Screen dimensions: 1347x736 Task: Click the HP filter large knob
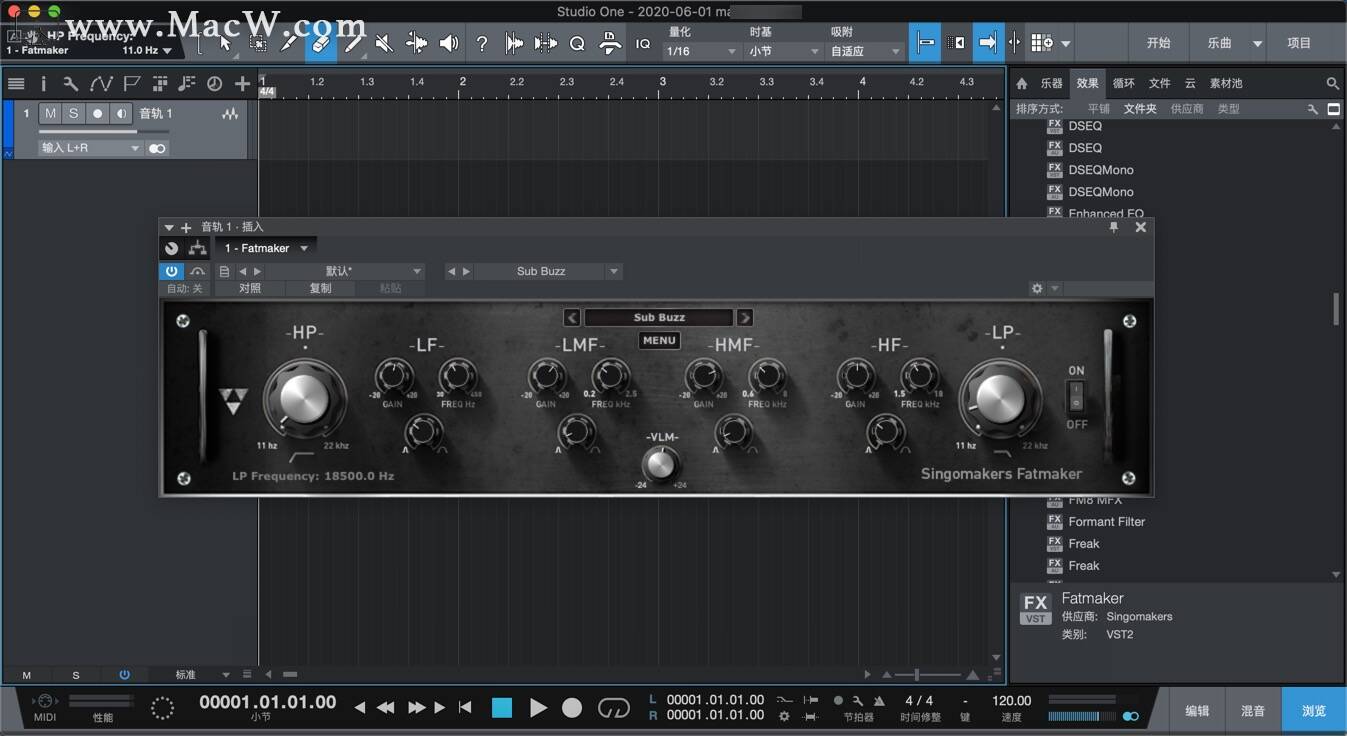(304, 398)
